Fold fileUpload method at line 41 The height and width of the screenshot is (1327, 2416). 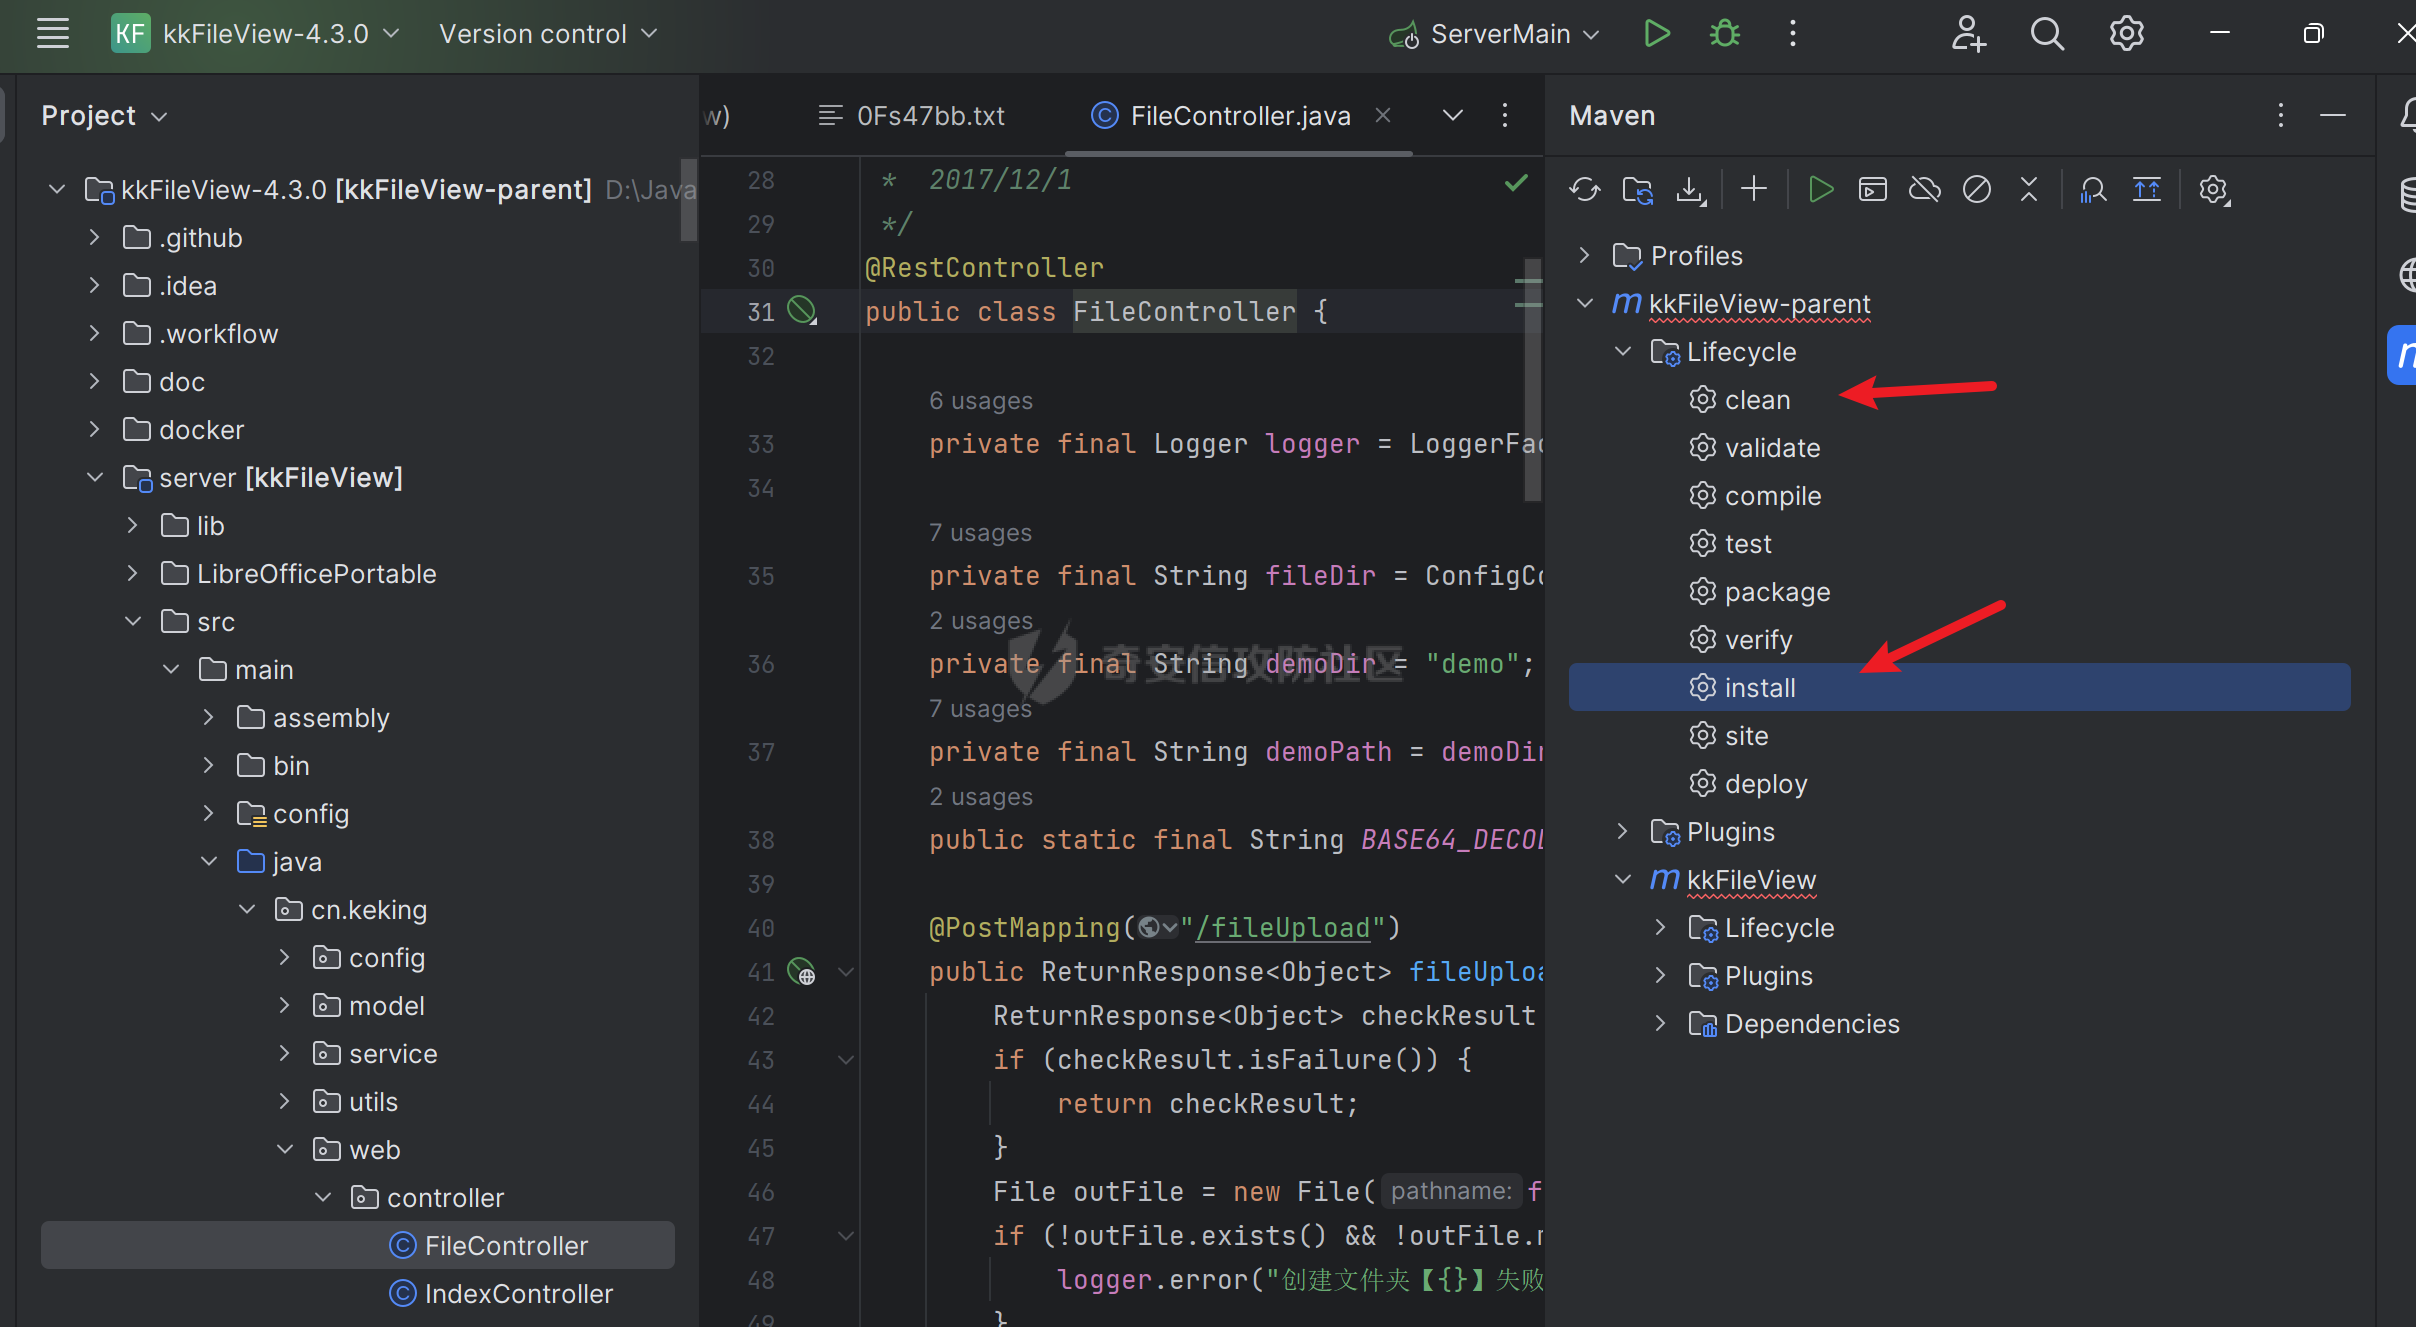tap(846, 971)
